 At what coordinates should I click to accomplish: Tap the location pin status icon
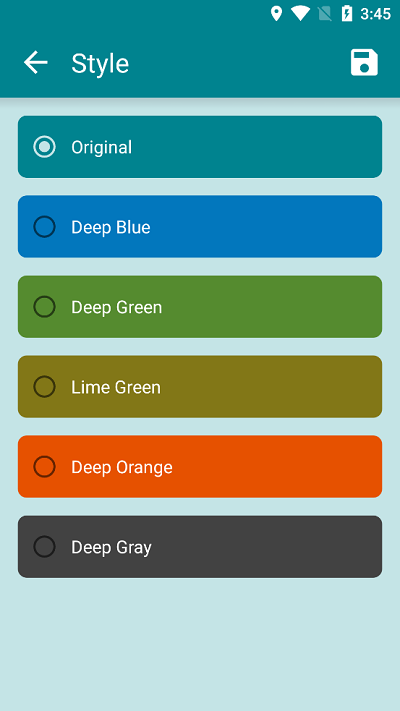276,14
